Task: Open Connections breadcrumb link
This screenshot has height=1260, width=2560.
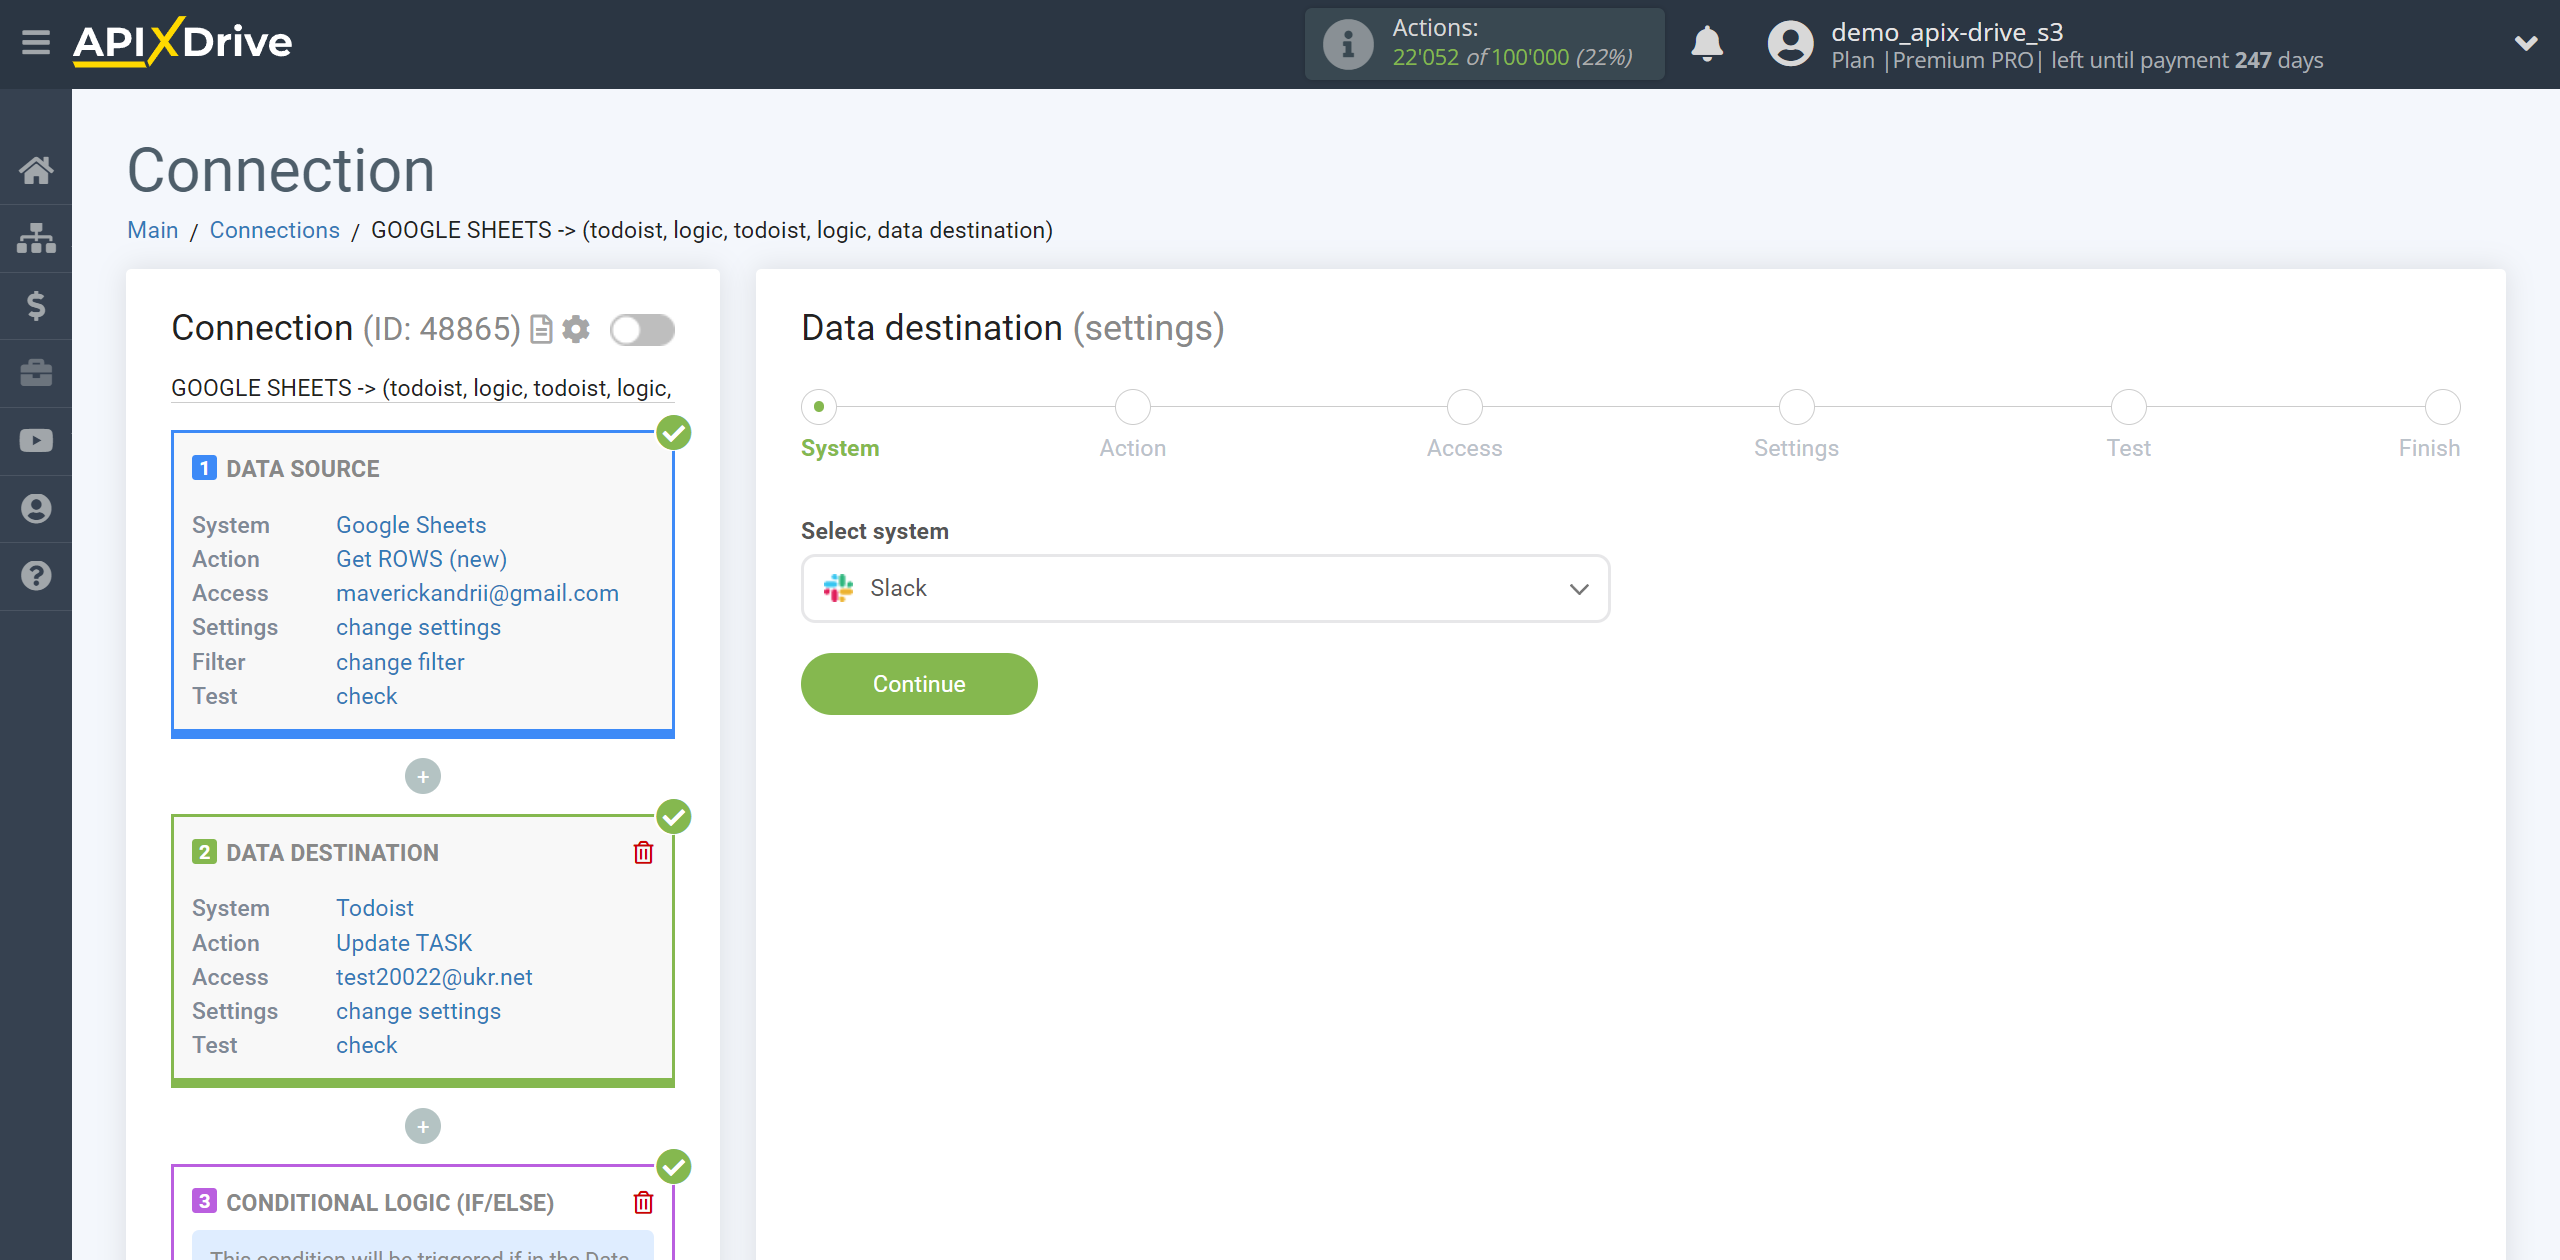Action: [275, 230]
